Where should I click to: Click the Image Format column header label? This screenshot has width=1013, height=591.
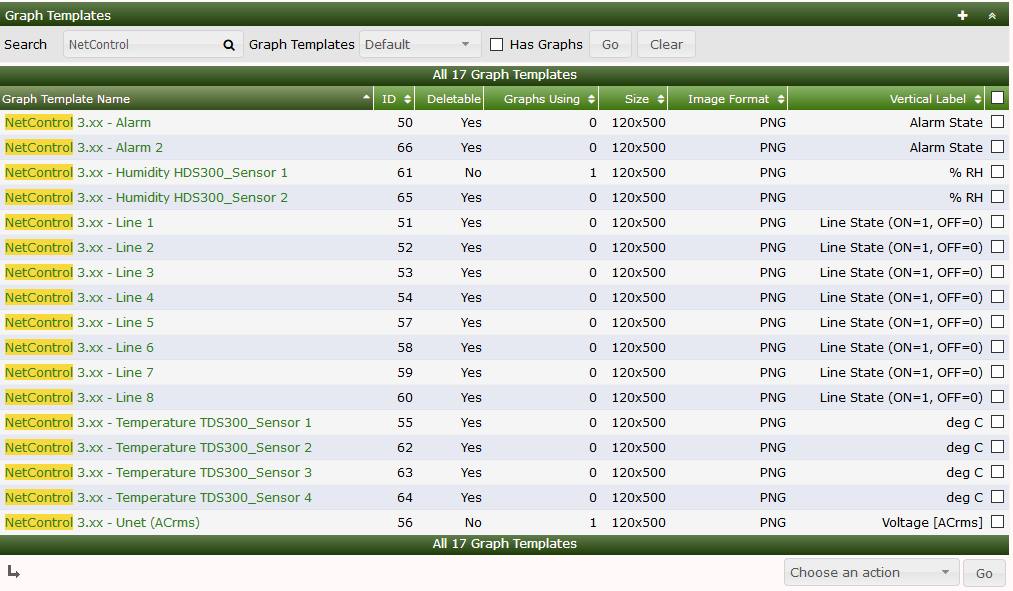(728, 99)
